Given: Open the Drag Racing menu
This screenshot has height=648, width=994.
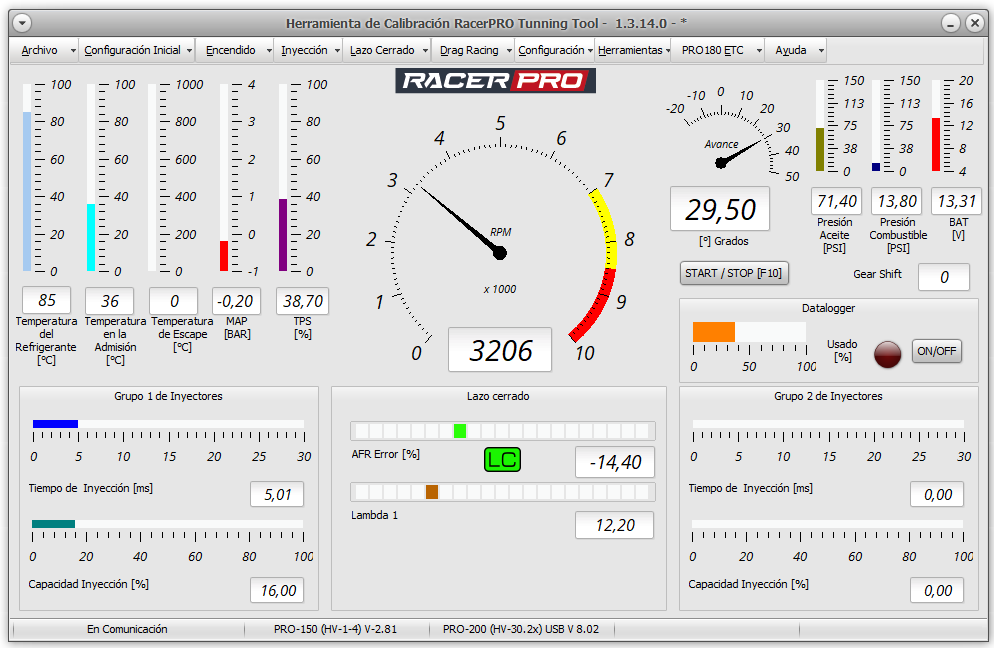Looking at the screenshot, I should click(x=468, y=50).
